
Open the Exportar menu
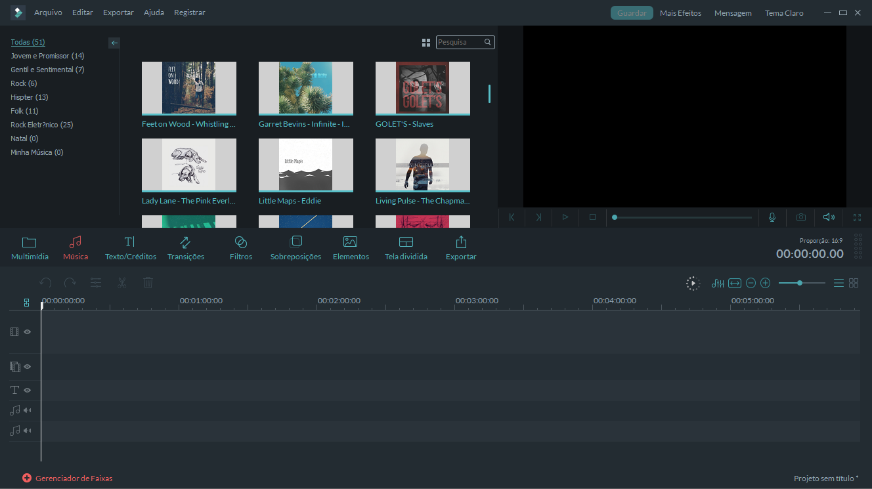(118, 12)
